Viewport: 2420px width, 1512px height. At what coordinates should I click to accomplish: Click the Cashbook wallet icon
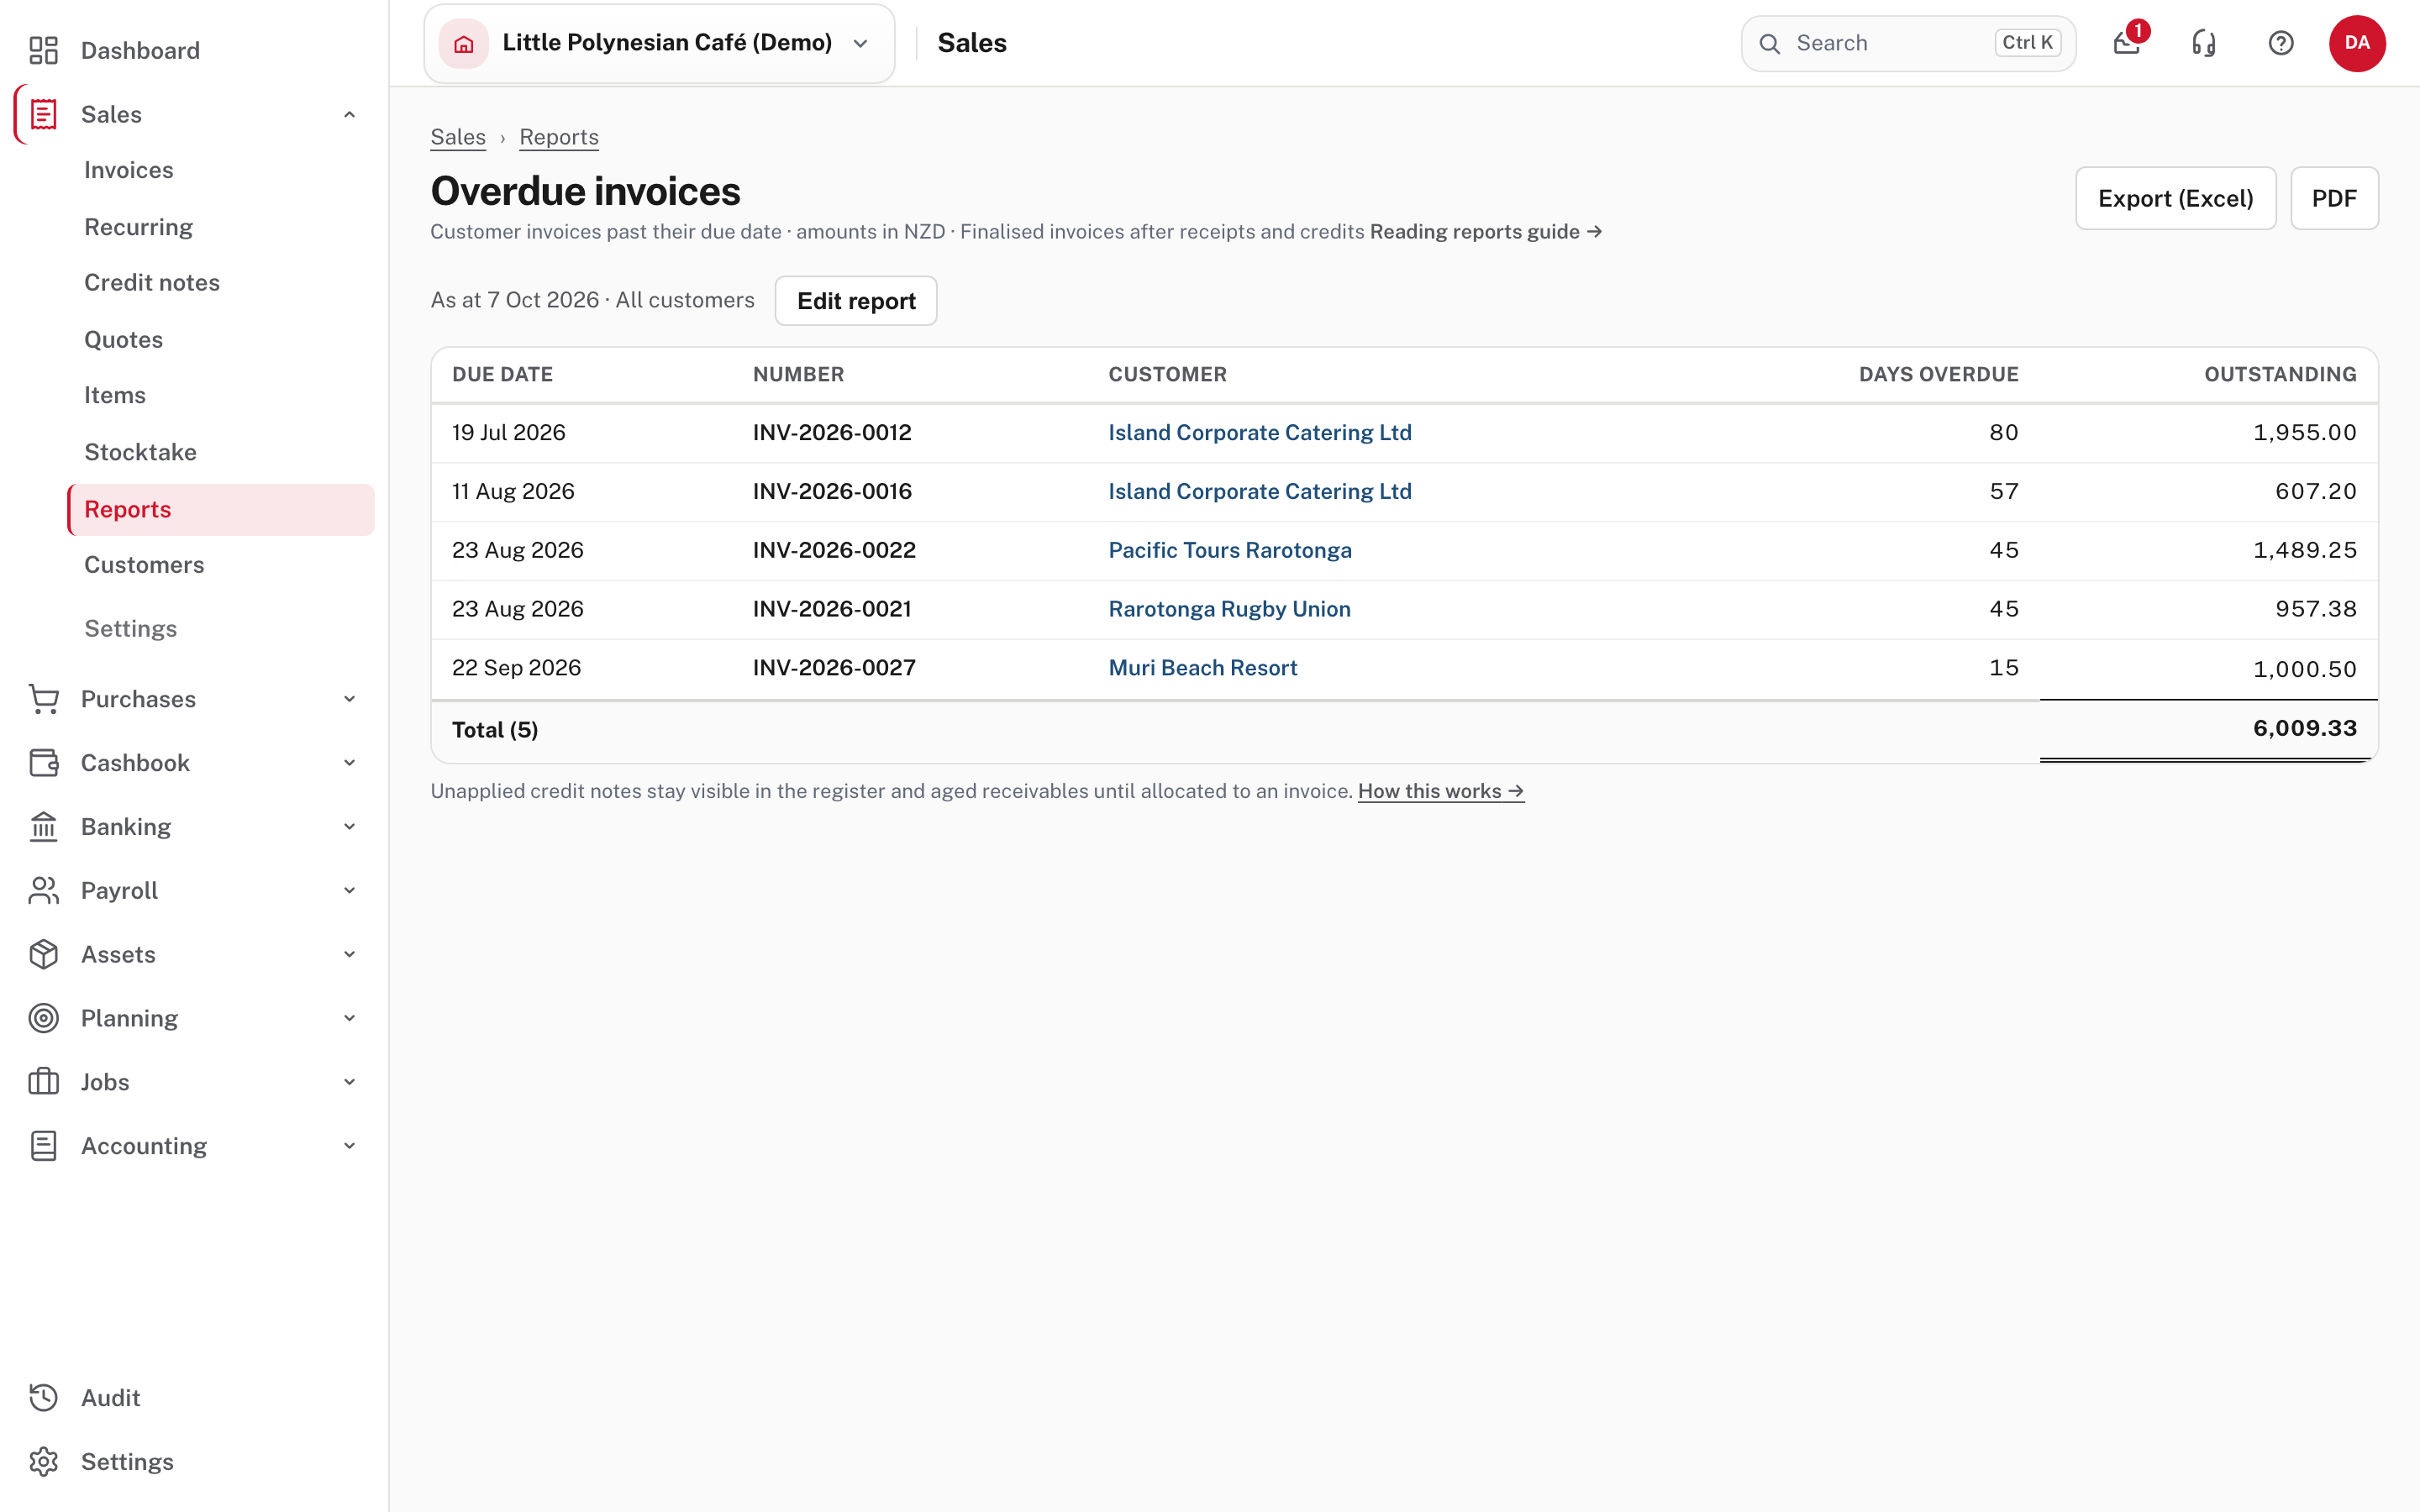click(43, 763)
